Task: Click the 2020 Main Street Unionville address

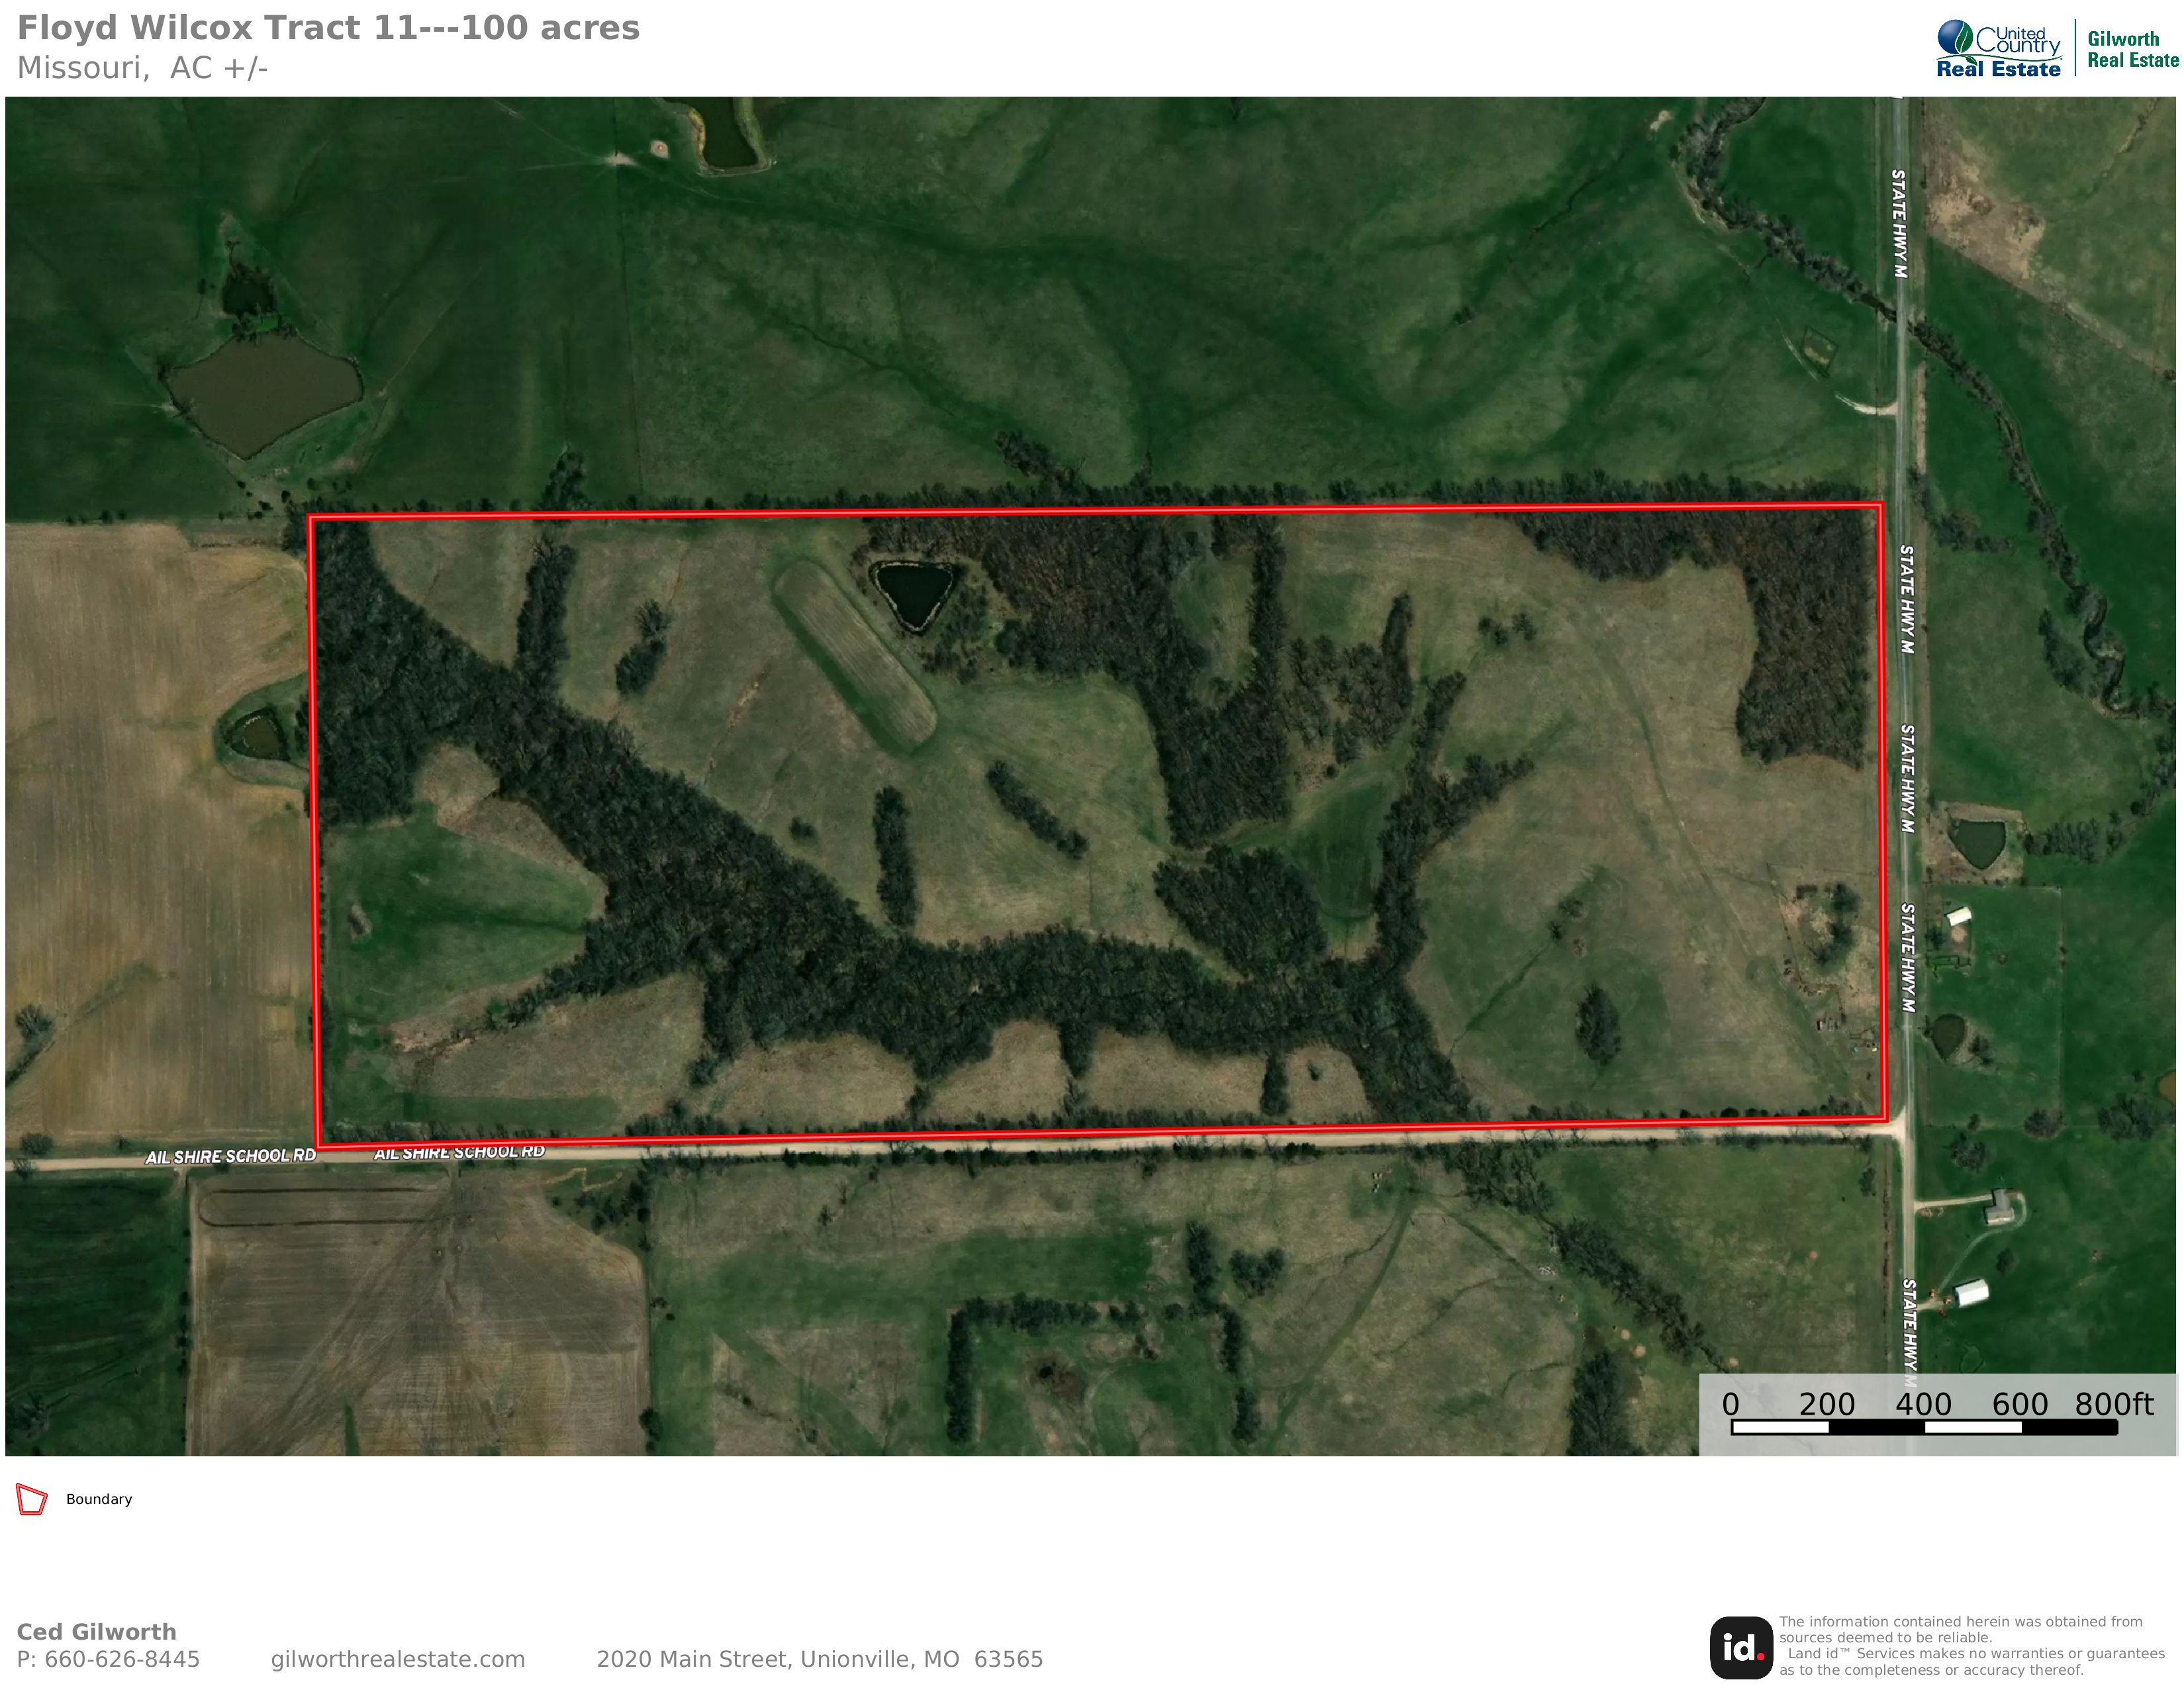Action: coord(820,1659)
